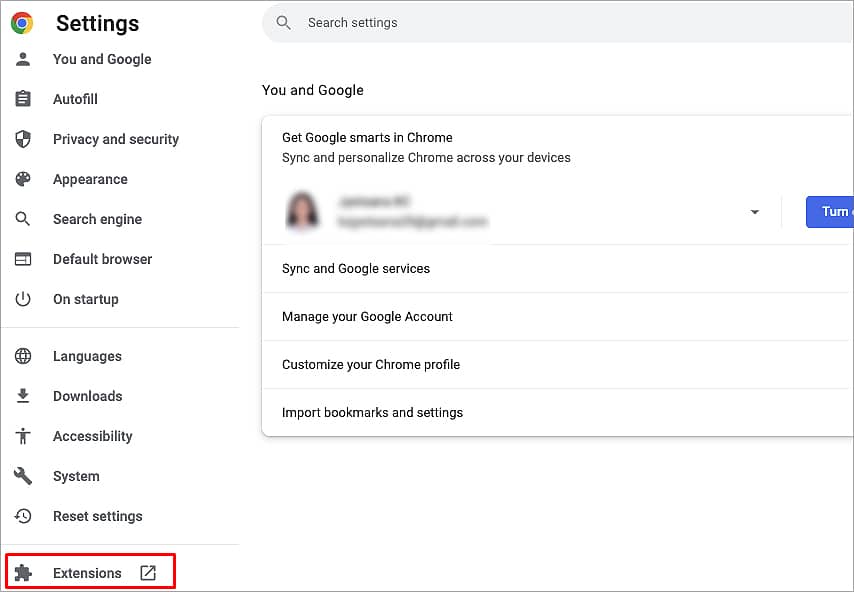This screenshot has height=592, width=854.
Task: Click the open-in-new-tab icon beside Extensions
Action: coord(148,572)
